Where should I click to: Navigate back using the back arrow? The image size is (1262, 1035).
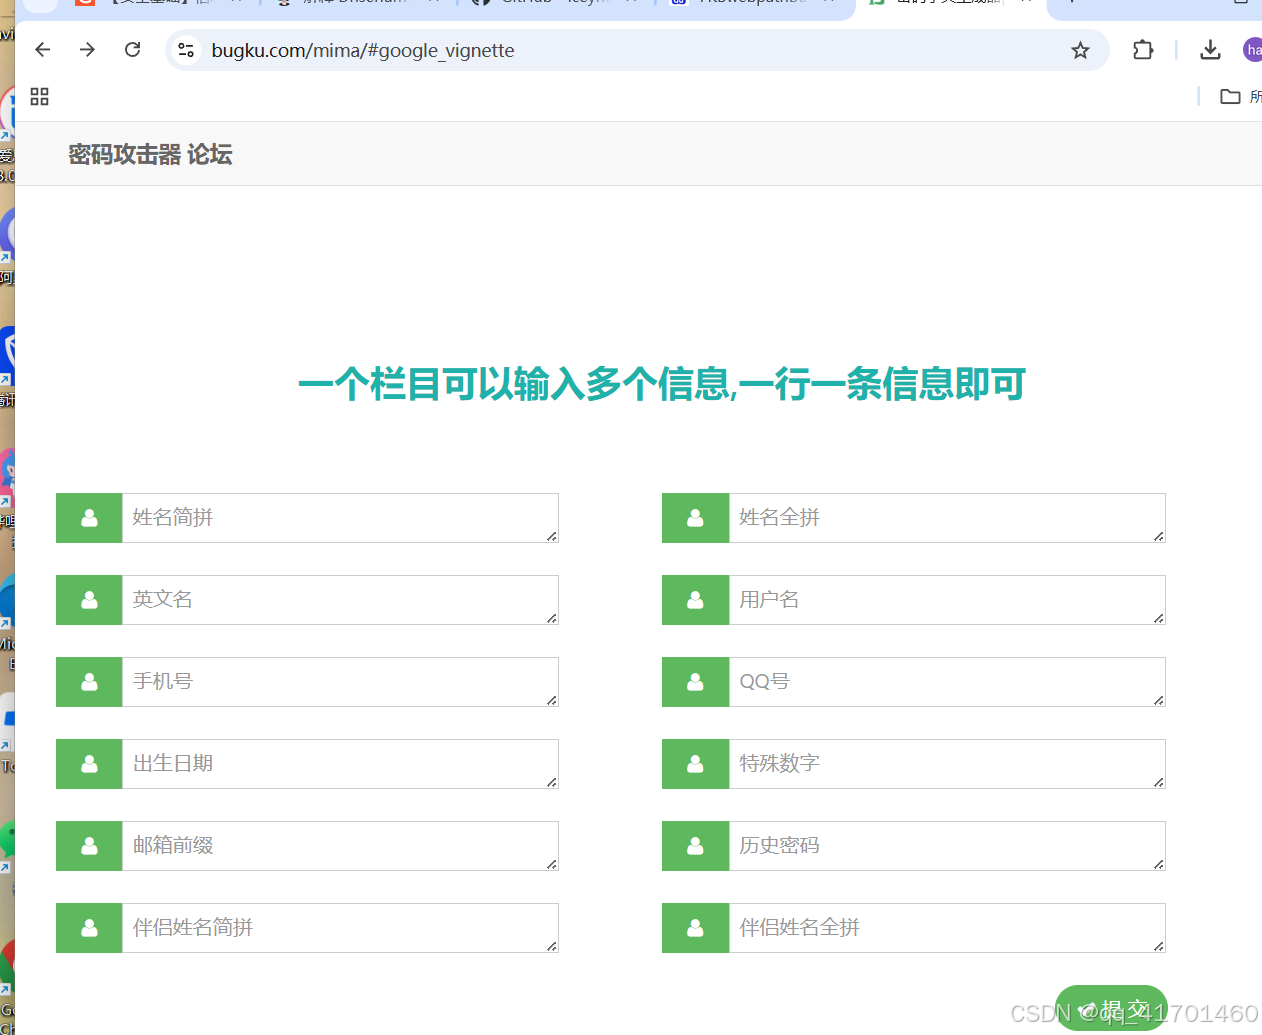(41, 49)
